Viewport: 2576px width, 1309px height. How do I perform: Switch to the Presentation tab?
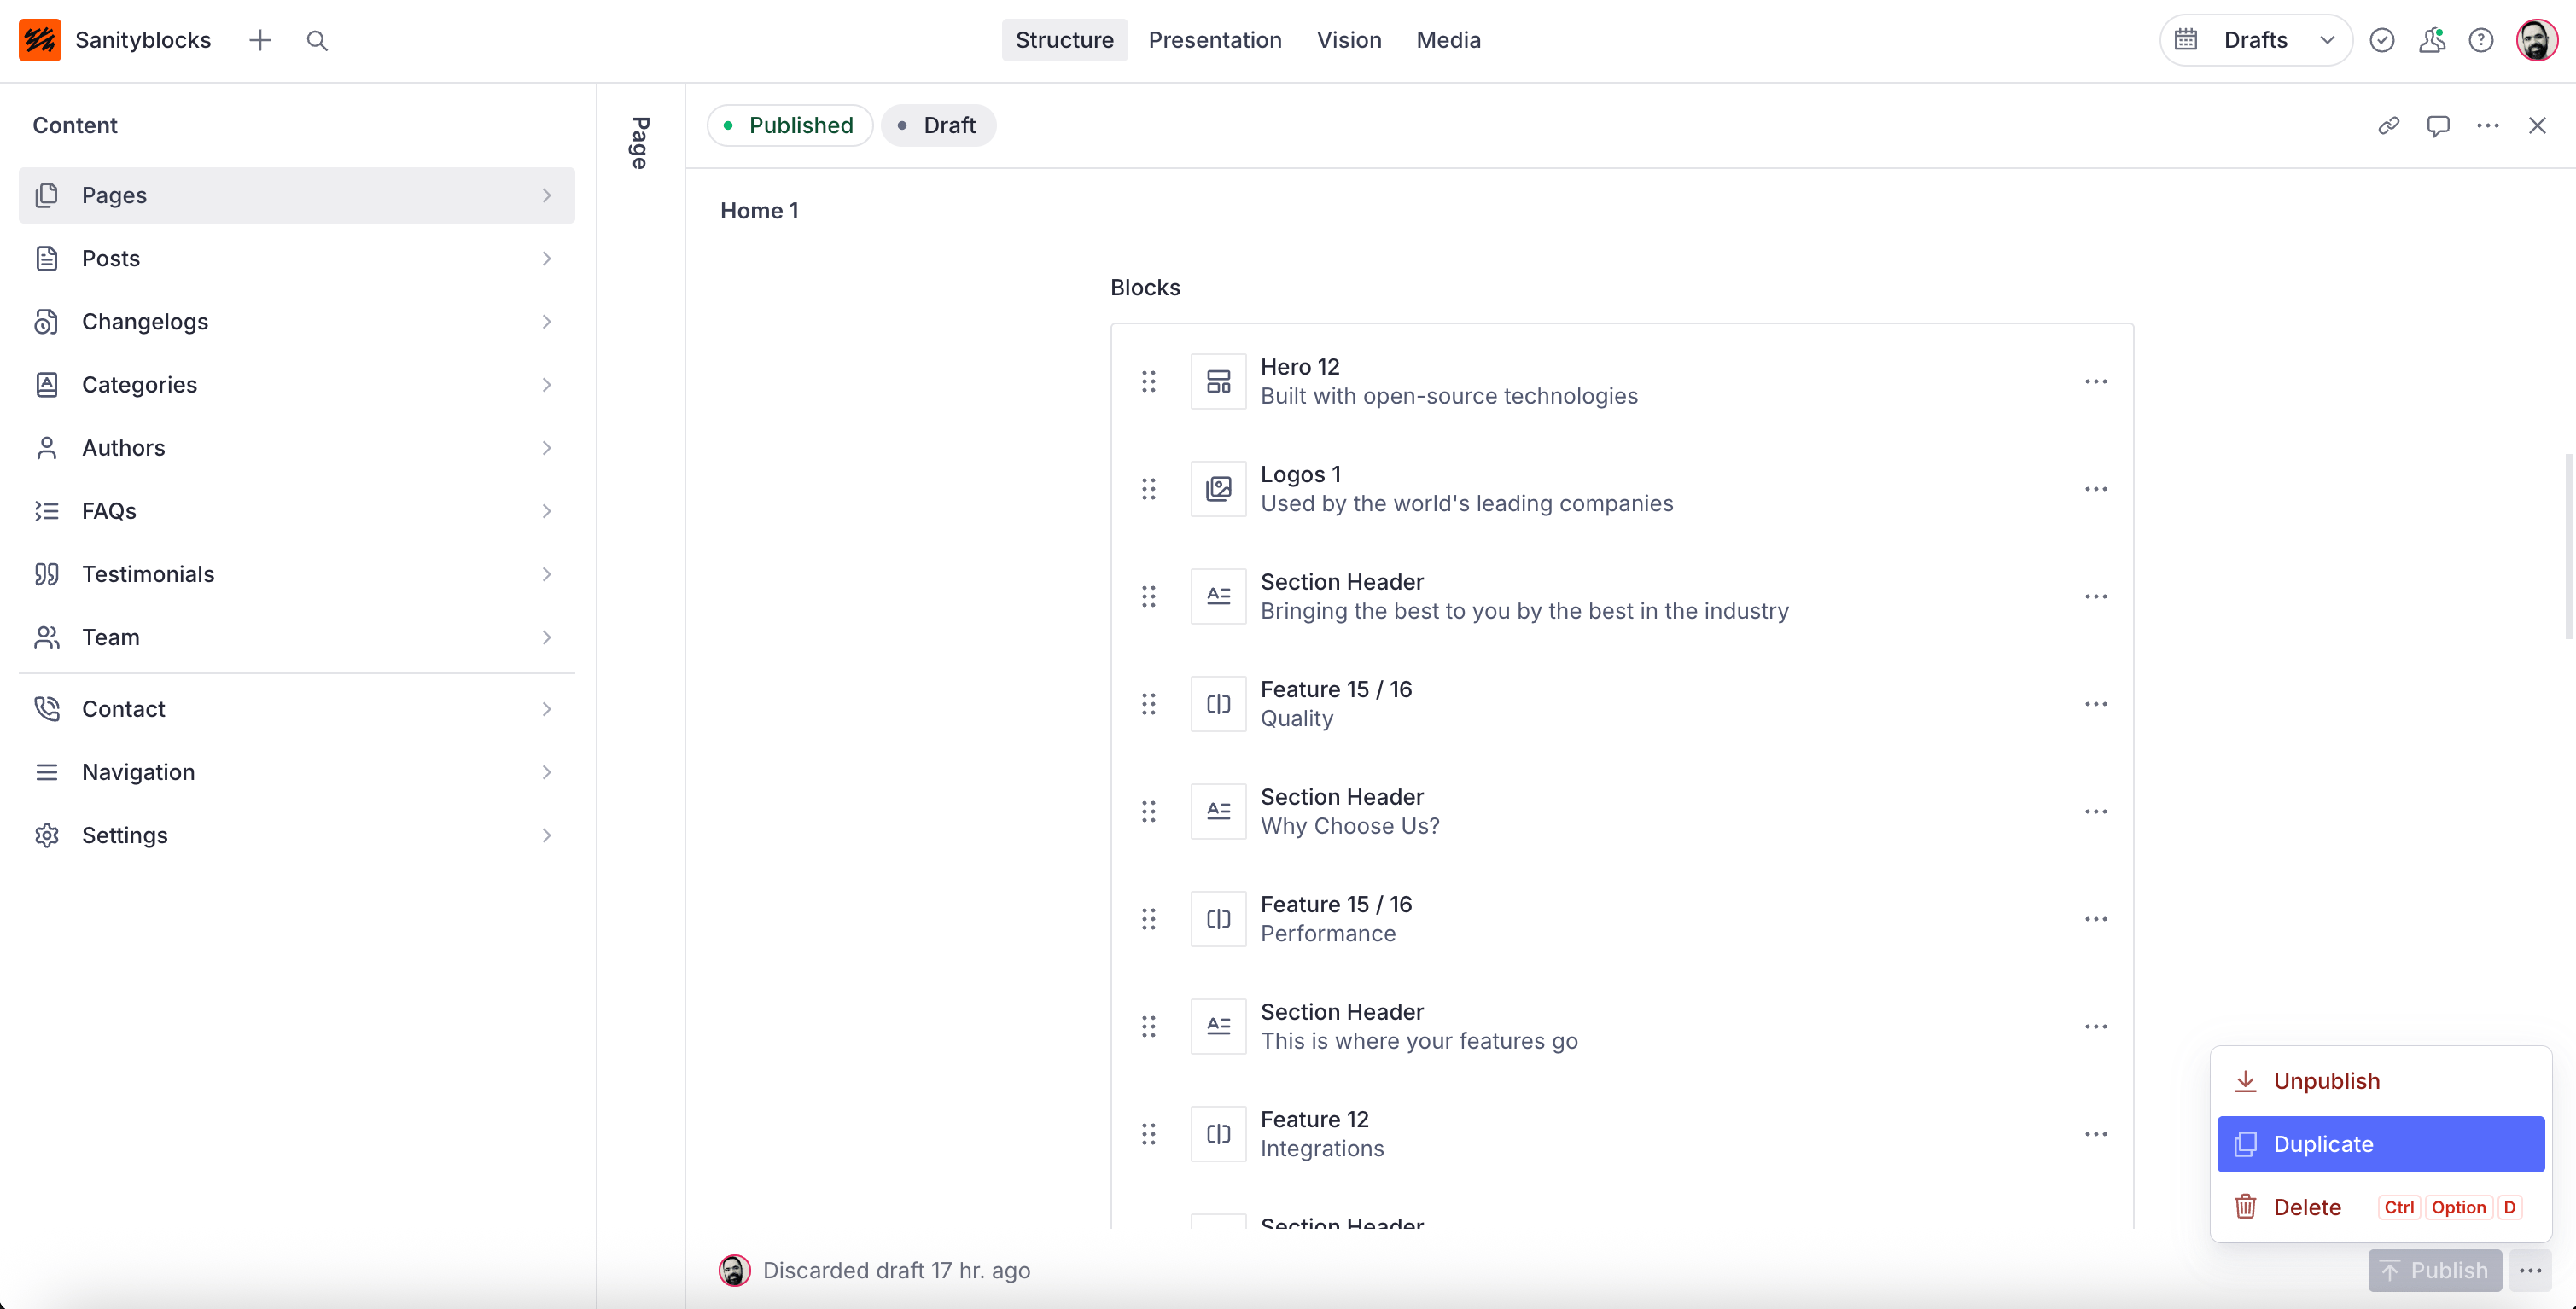pos(1214,40)
